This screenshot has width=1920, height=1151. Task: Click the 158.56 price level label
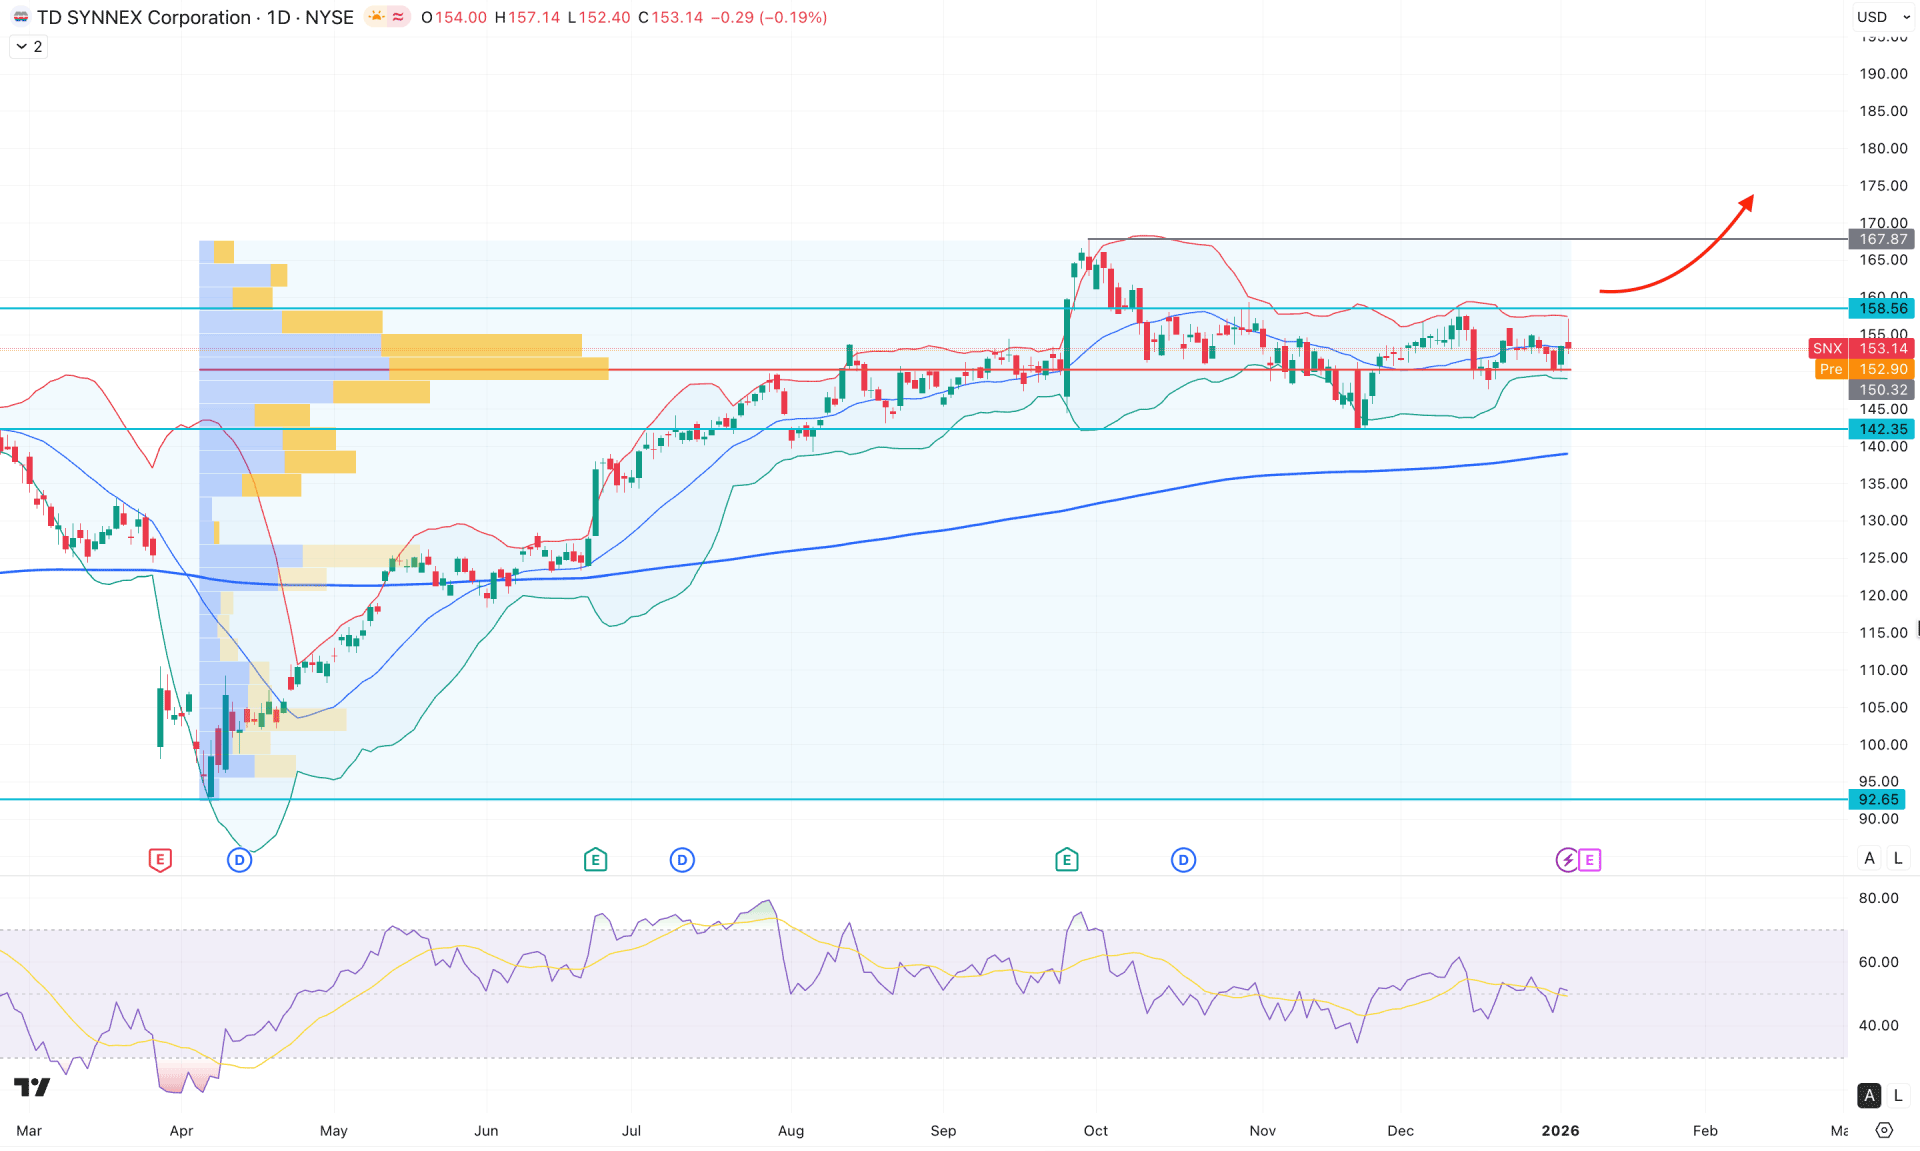[x=1881, y=309]
